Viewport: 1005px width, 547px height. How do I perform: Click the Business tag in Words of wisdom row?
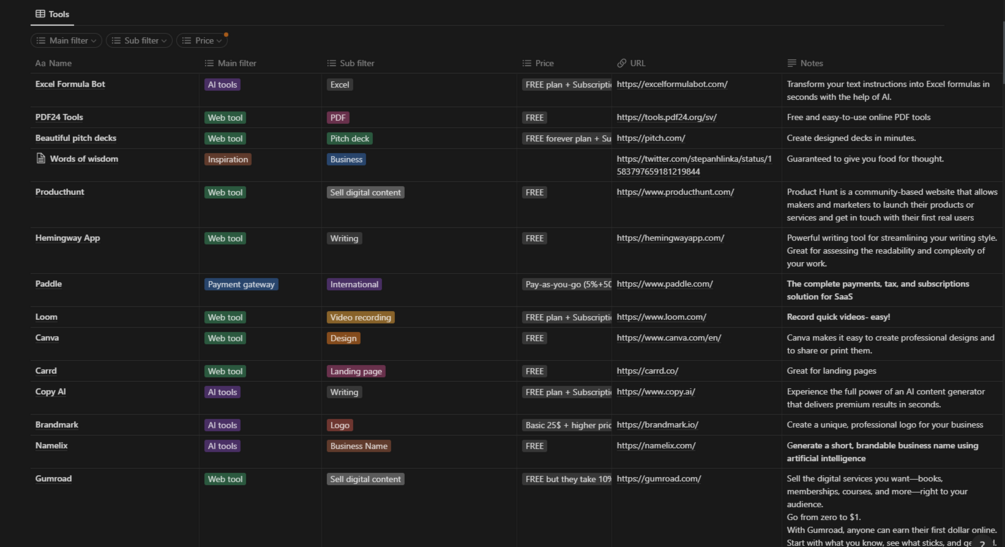tap(346, 159)
